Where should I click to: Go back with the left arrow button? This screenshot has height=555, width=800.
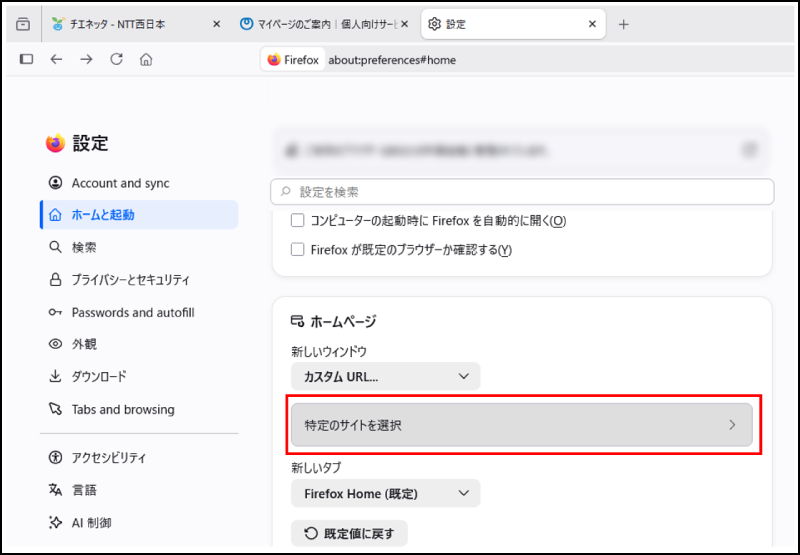pos(56,59)
